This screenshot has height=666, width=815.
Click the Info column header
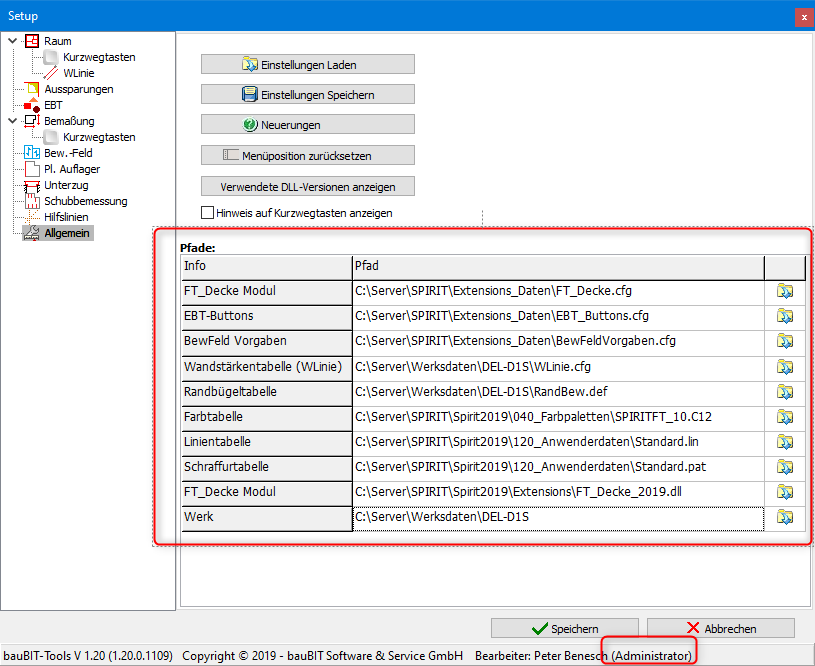point(267,267)
